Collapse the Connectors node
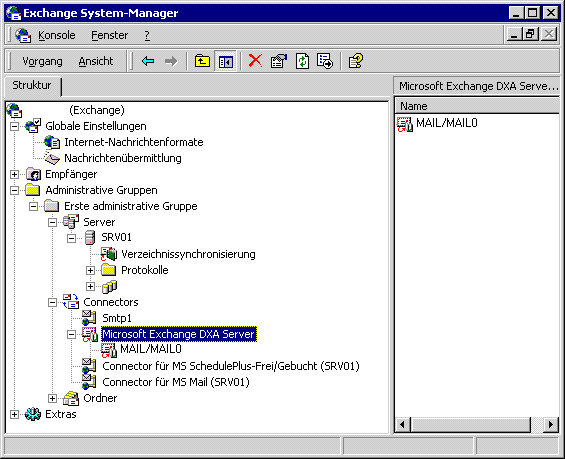The height and width of the screenshot is (459, 565). (x=53, y=302)
